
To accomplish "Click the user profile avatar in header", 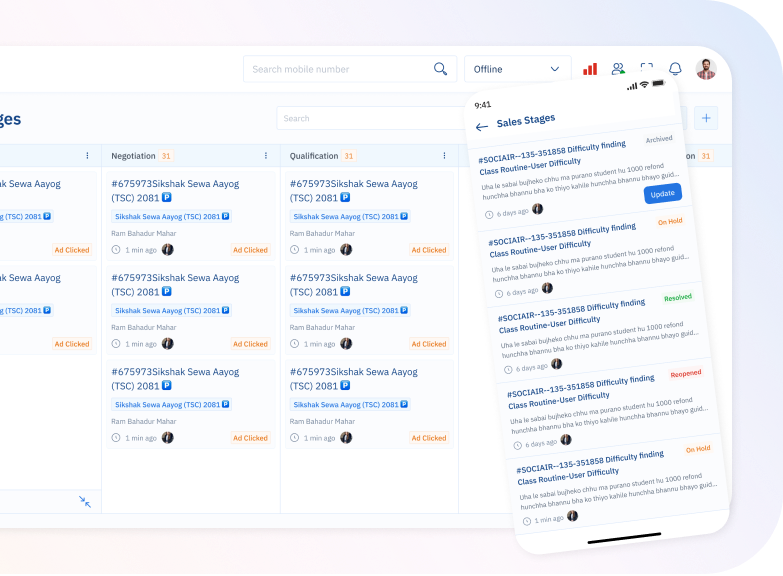I will [706, 69].
